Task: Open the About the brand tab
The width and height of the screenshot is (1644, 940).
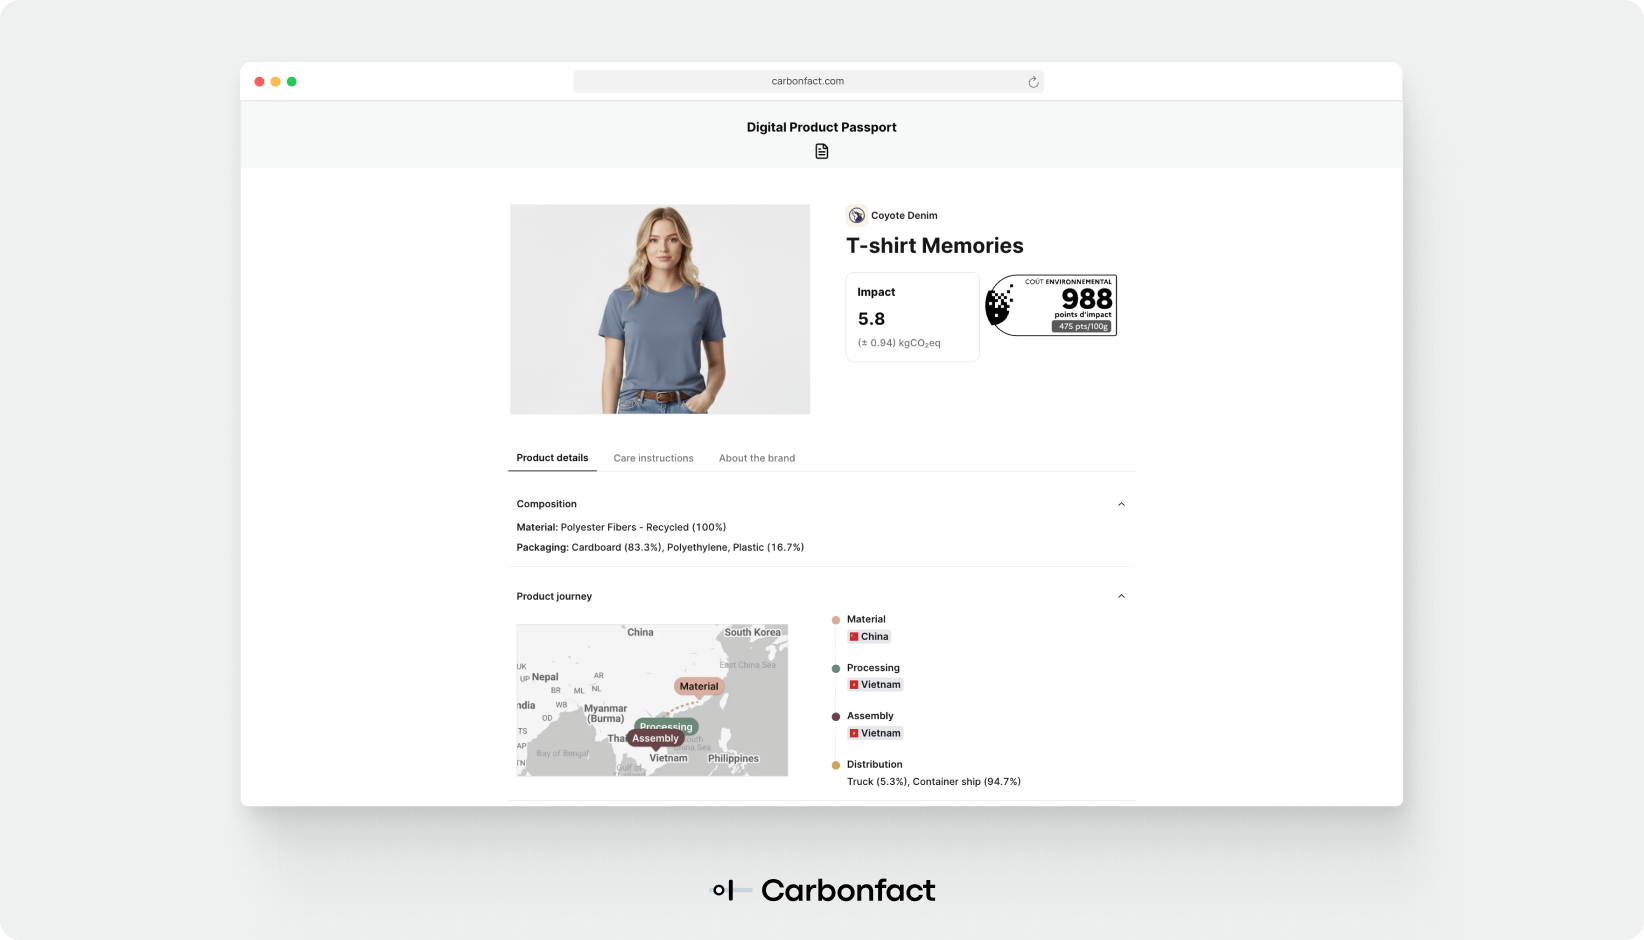Action: pyautogui.click(x=756, y=458)
